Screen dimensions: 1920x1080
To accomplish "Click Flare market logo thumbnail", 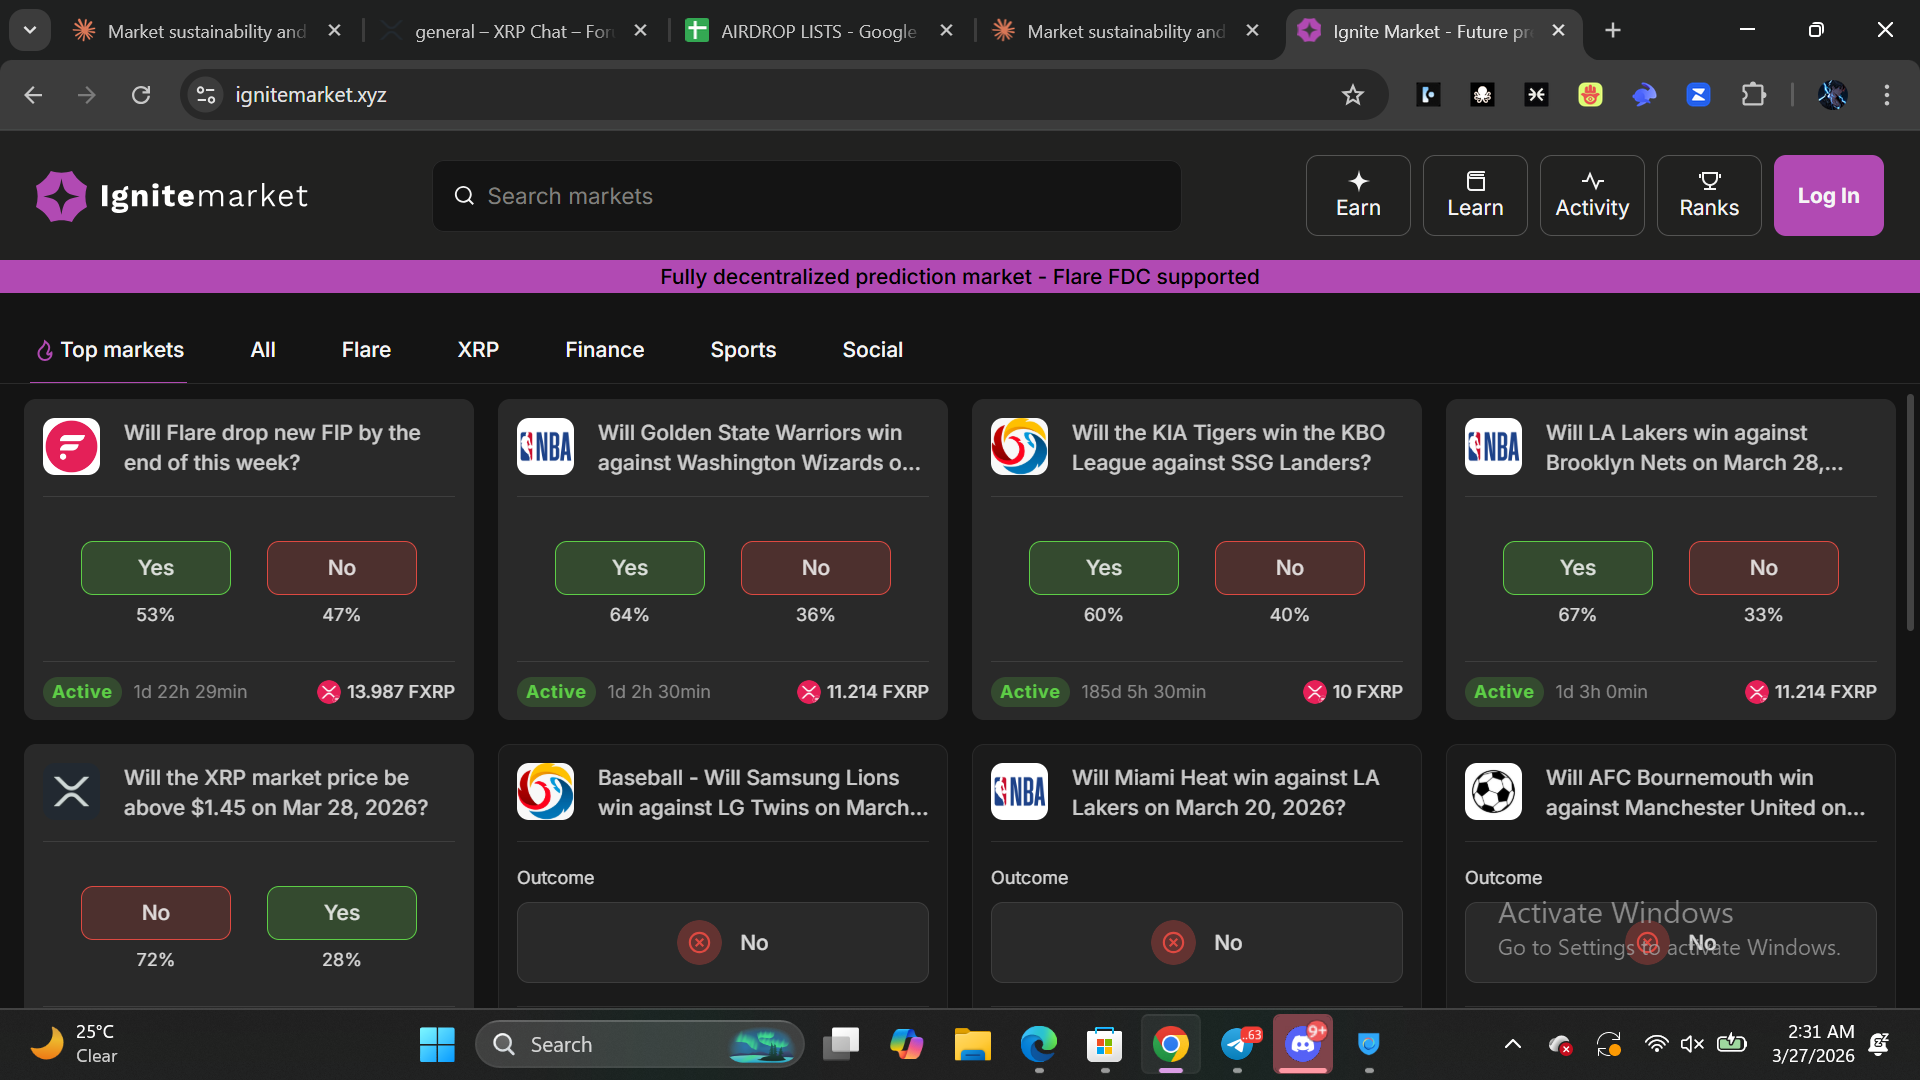I will [71, 446].
